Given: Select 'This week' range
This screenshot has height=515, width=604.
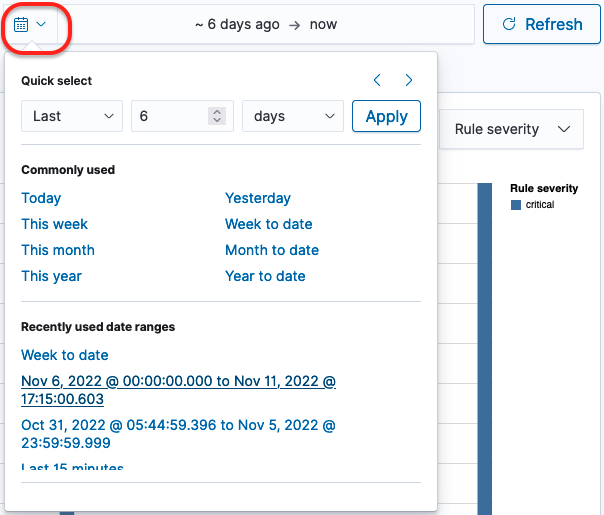Looking at the screenshot, I should click(x=54, y=224).
